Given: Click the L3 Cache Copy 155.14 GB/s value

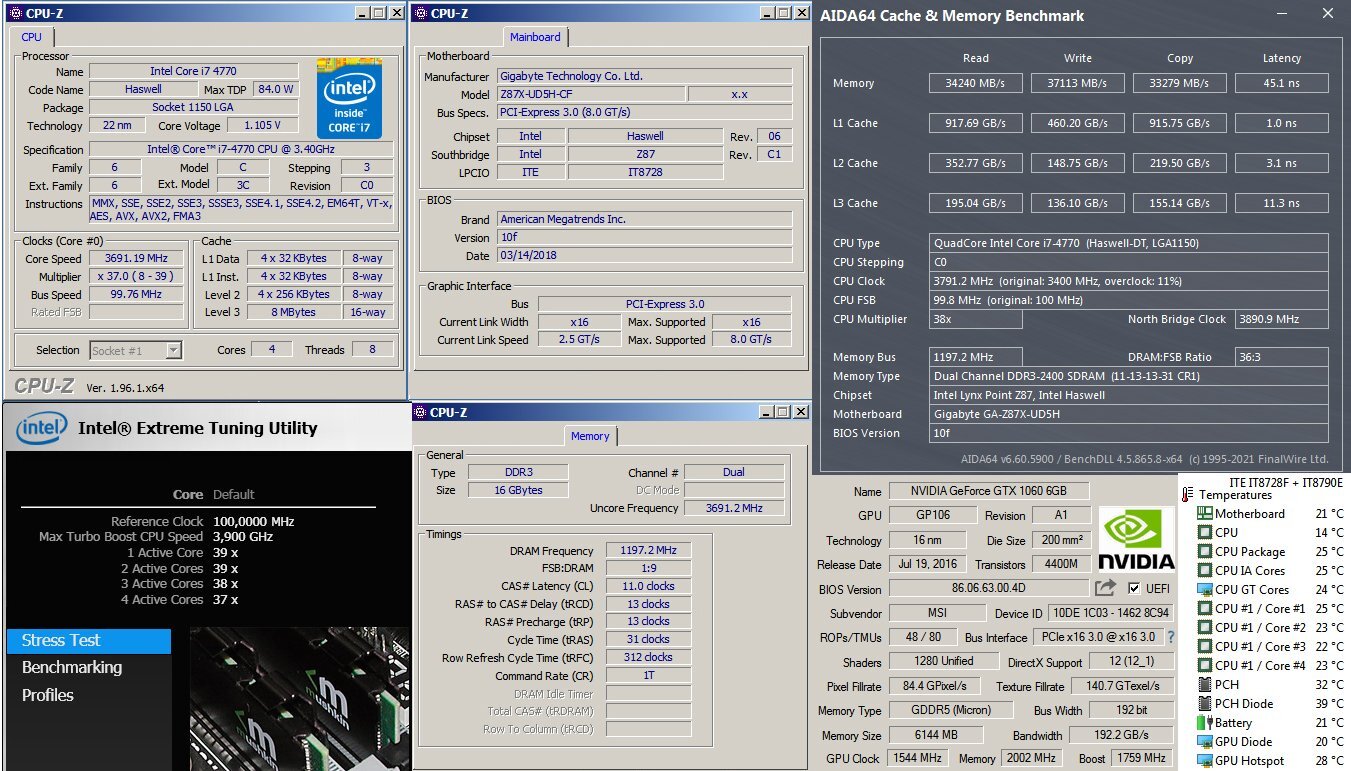Looking at the screenshot, I should coord(1180,204).
